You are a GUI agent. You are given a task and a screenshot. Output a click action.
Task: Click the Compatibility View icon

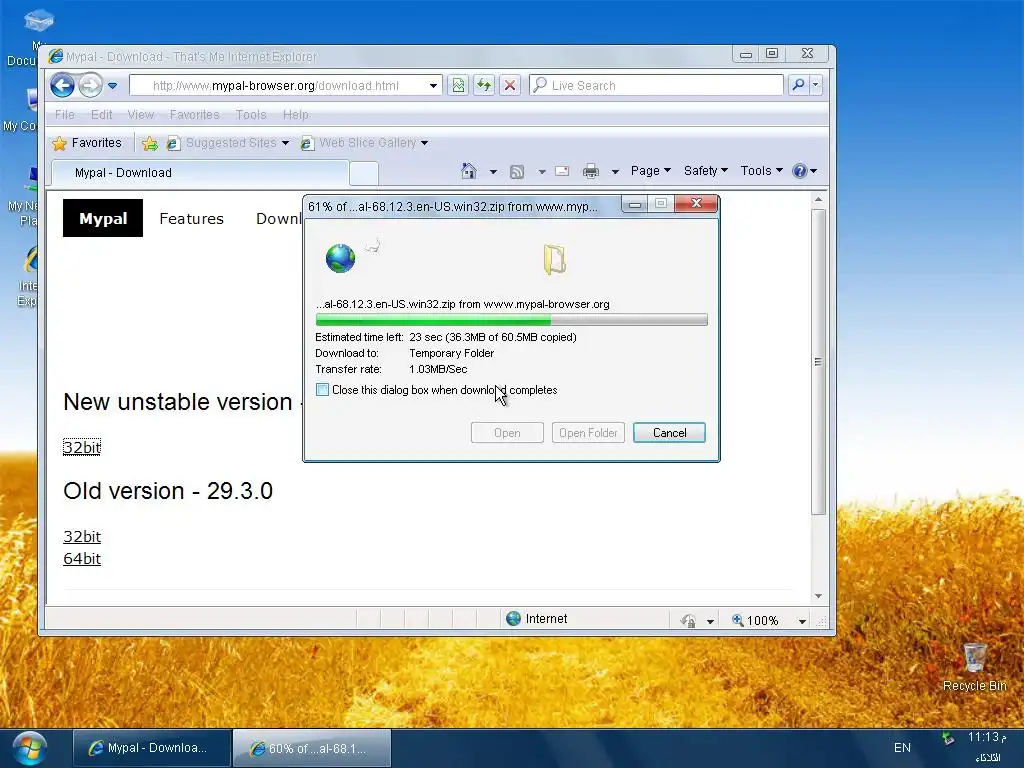[458, 86]
